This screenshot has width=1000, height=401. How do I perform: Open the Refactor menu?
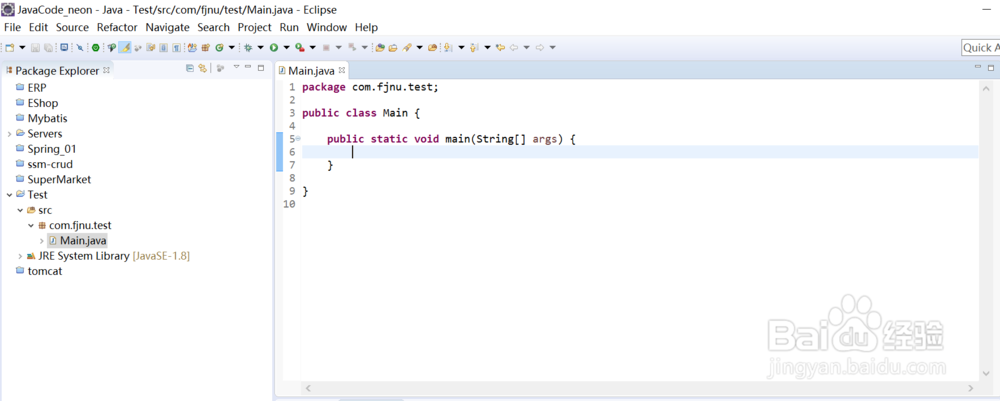[117, 27]
